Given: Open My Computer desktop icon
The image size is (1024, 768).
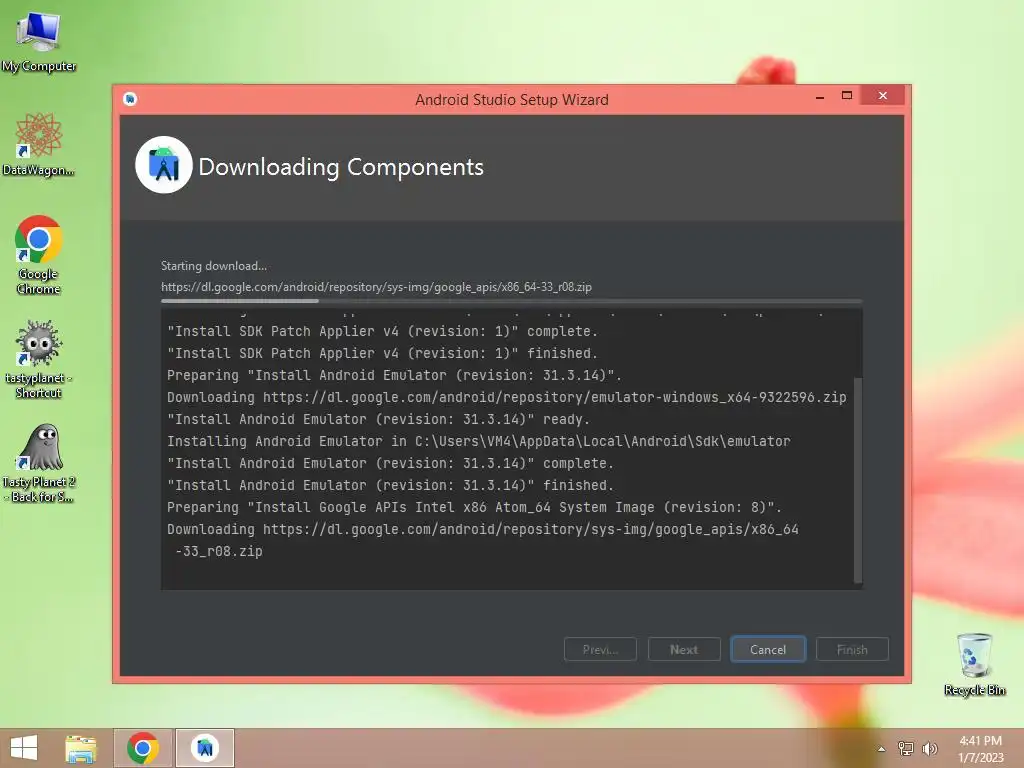Looking at the screenshot, I should coord(39,40).
